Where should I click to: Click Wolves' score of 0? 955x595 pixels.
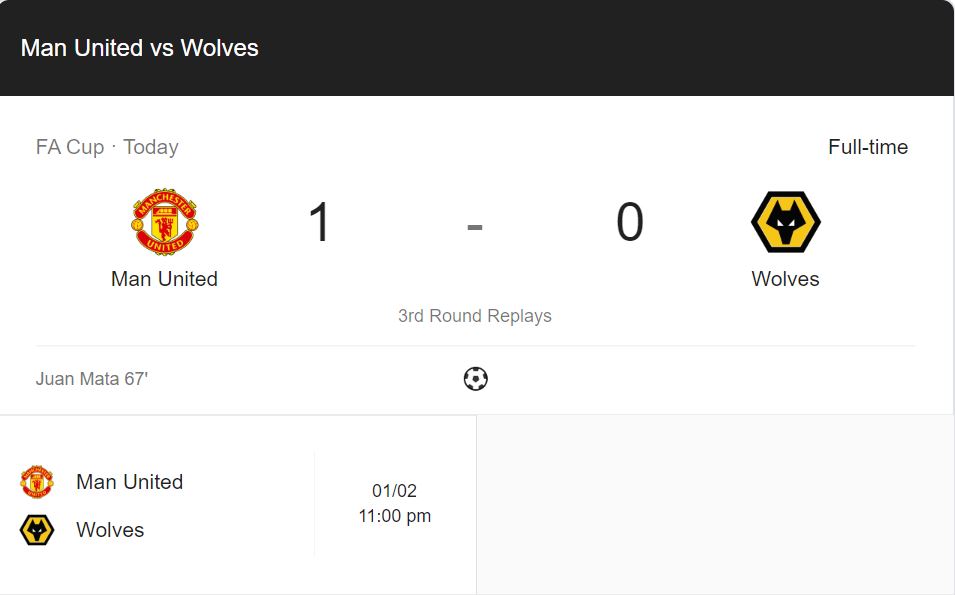(630, 222)
